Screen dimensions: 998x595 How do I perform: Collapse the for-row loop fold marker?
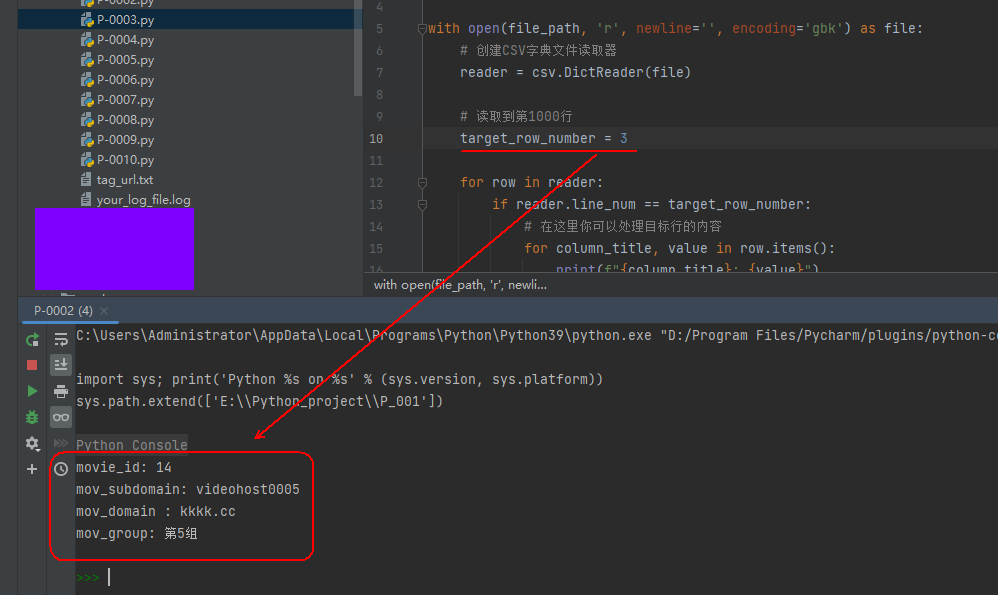pyautogui.click(x=422, y=183)
